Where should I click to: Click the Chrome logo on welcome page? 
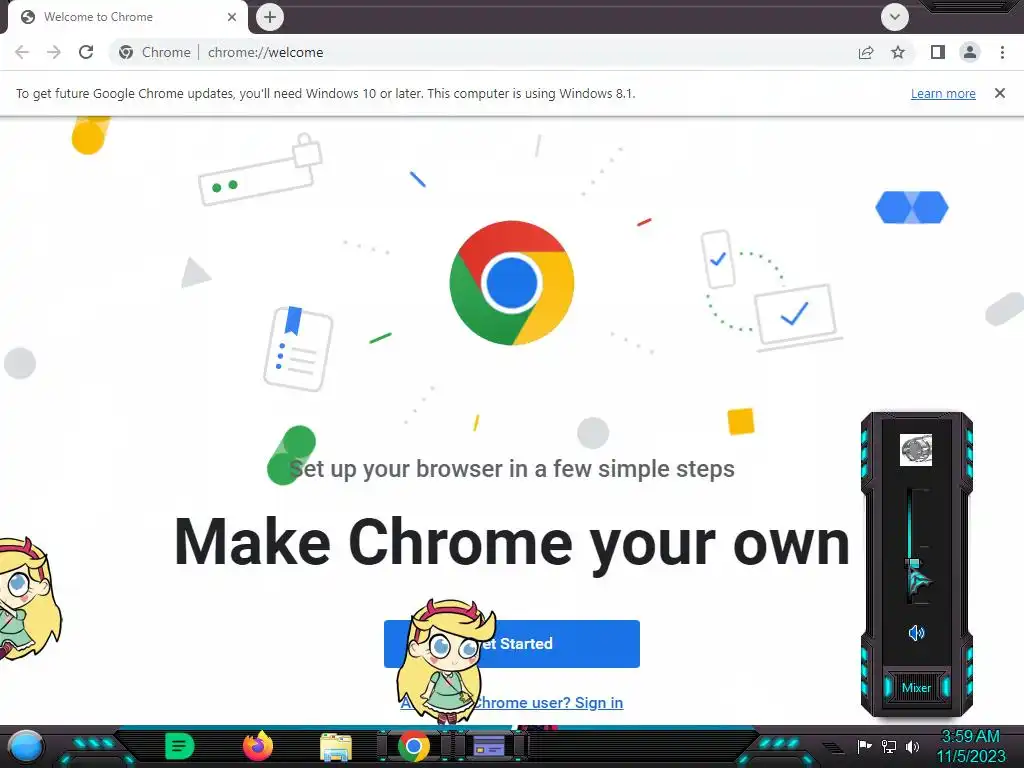(x=512, y=283)
